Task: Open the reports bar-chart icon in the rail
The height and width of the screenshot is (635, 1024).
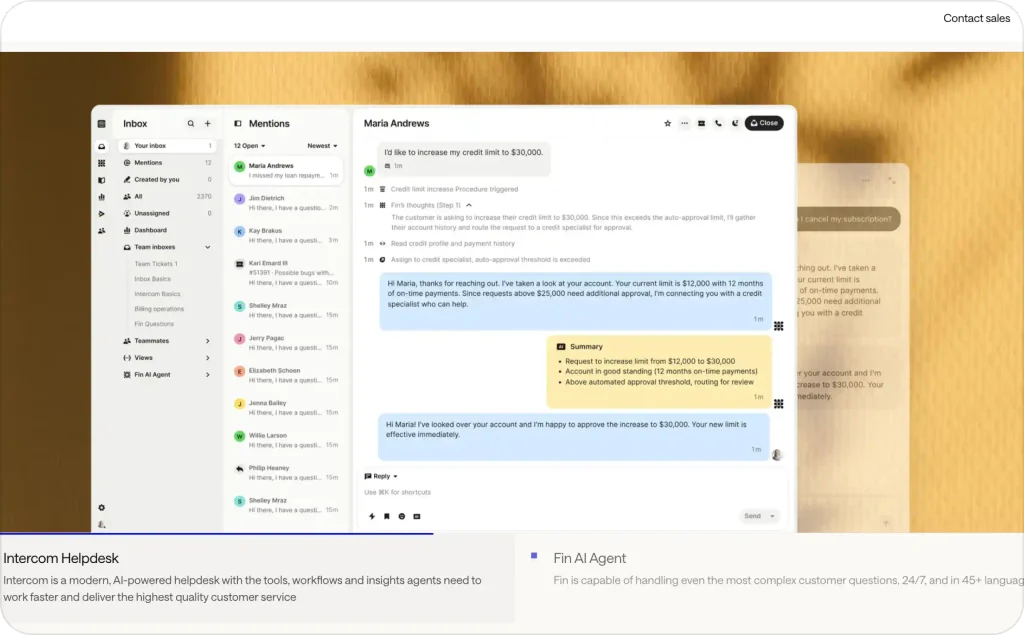Action: [101, 197]
